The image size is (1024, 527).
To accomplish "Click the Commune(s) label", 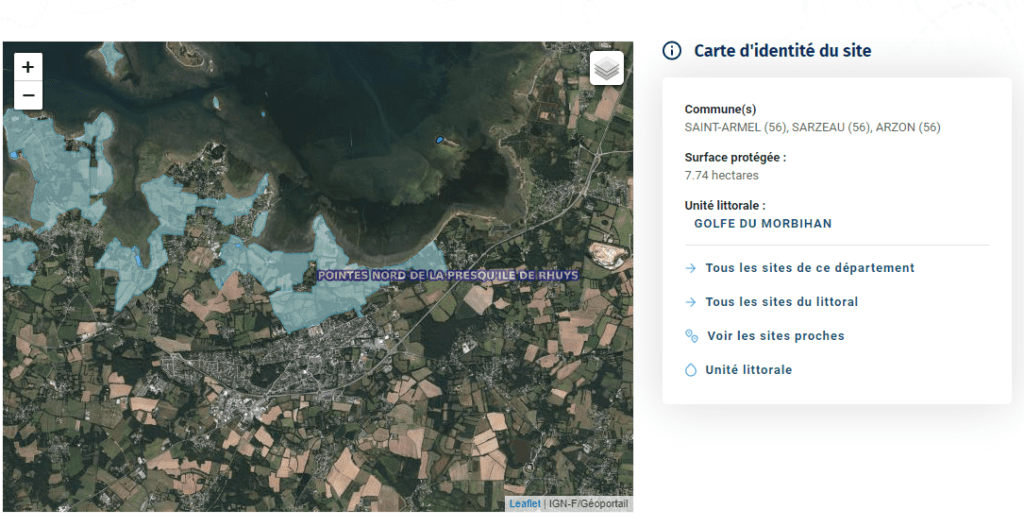I will click(x=720, y=109).
